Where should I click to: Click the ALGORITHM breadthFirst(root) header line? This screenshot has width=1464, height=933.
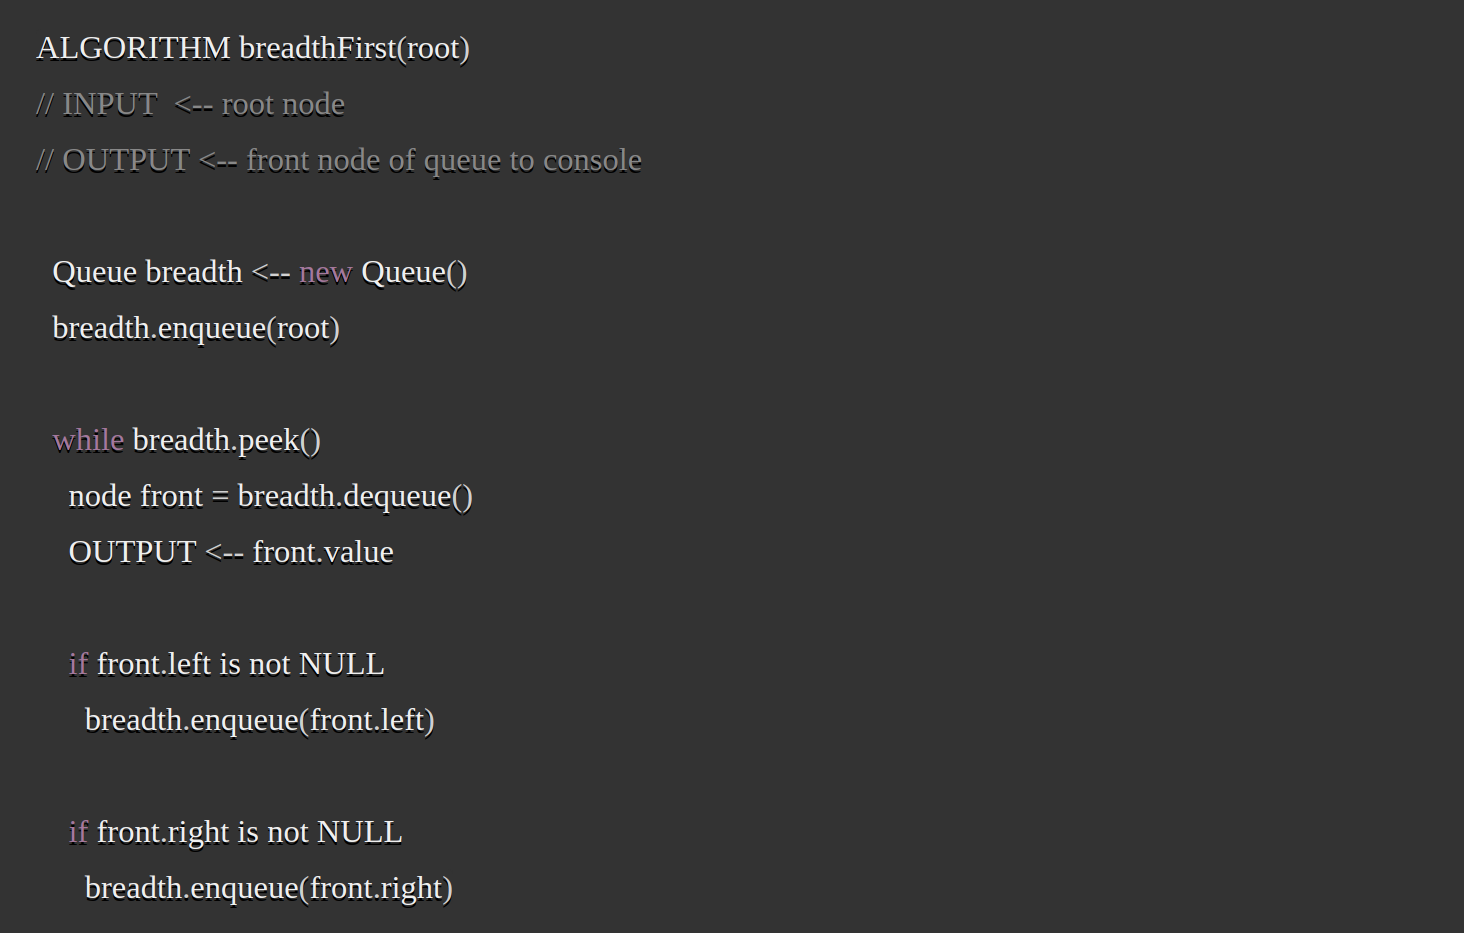[253, 48]
